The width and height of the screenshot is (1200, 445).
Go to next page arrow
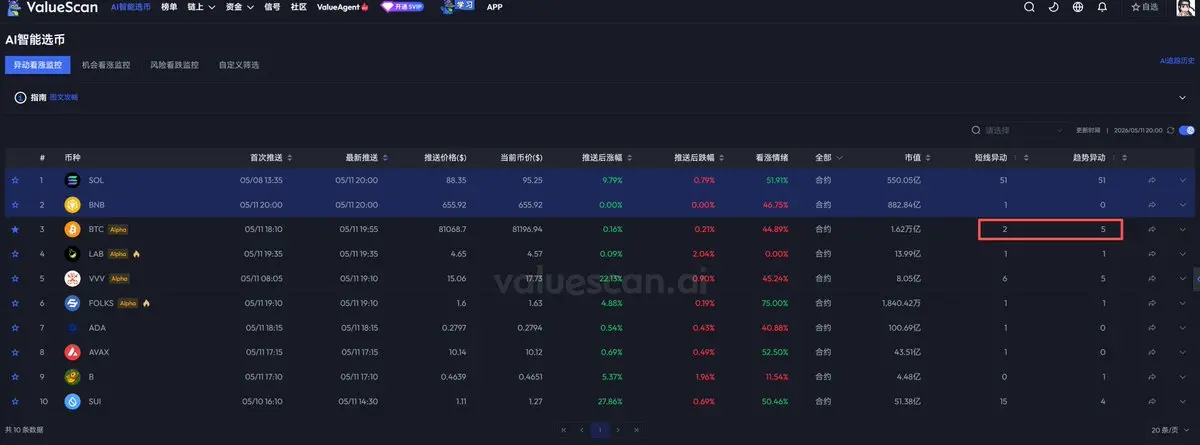point(619,429)
